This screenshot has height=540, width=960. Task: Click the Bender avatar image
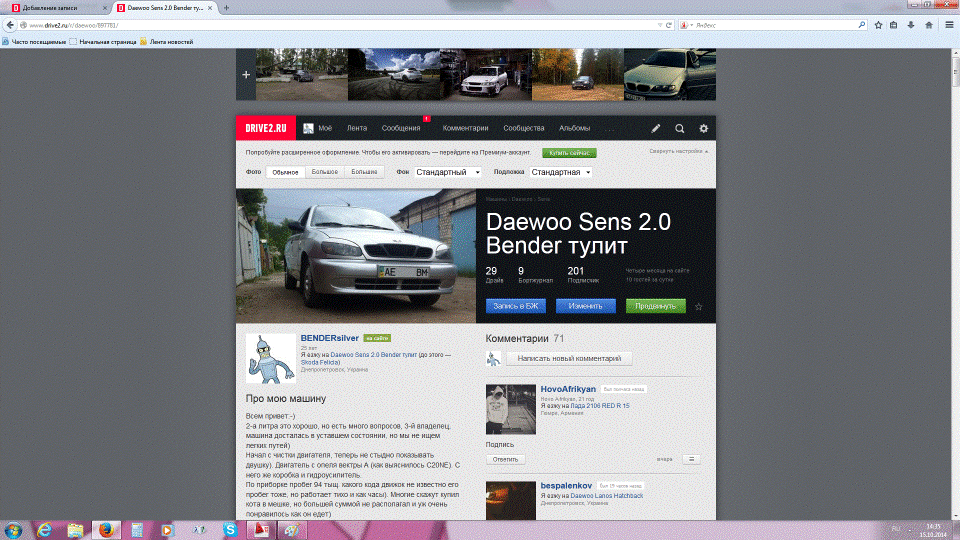(271, 358)
